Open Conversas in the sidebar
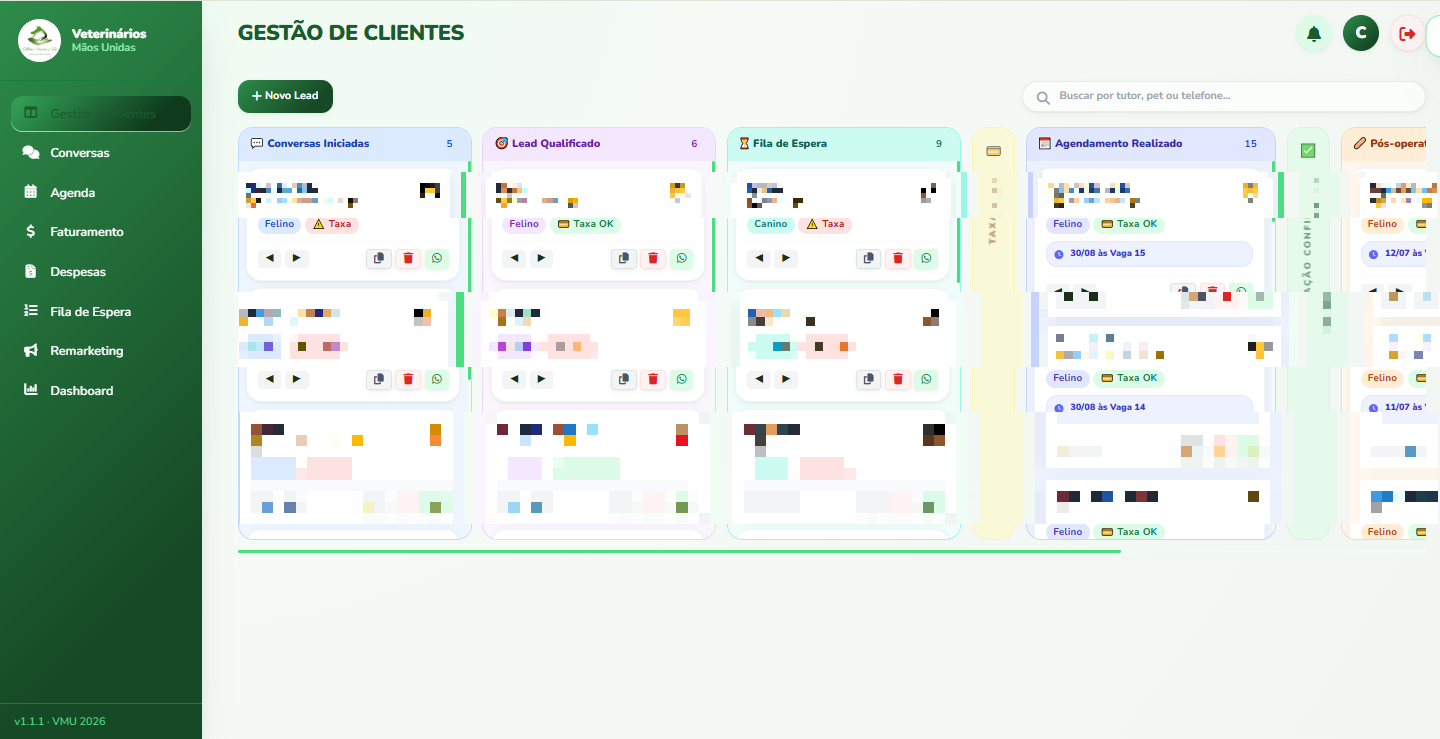This screenshot has width=1440, height=739. (x=101, y=153)
